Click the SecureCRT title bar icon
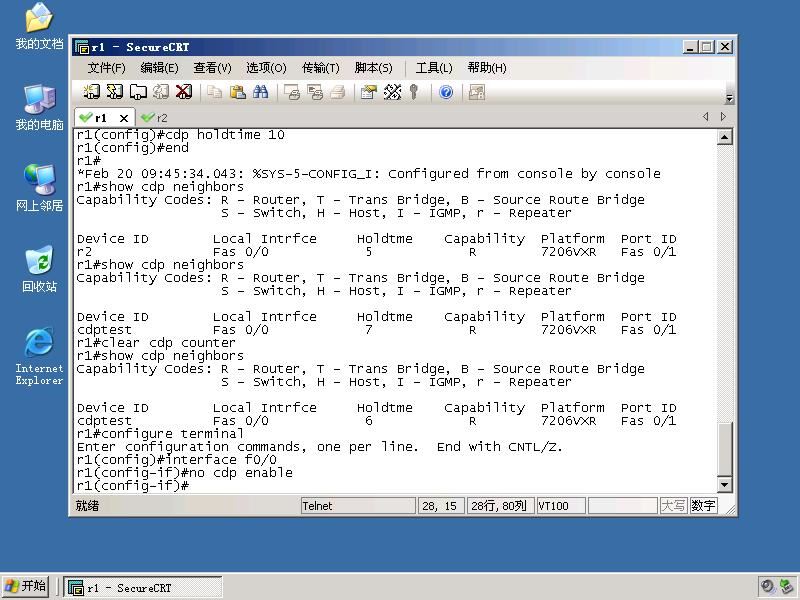The width and height of the screenshot is (800, 600). (x=82, y=47)
